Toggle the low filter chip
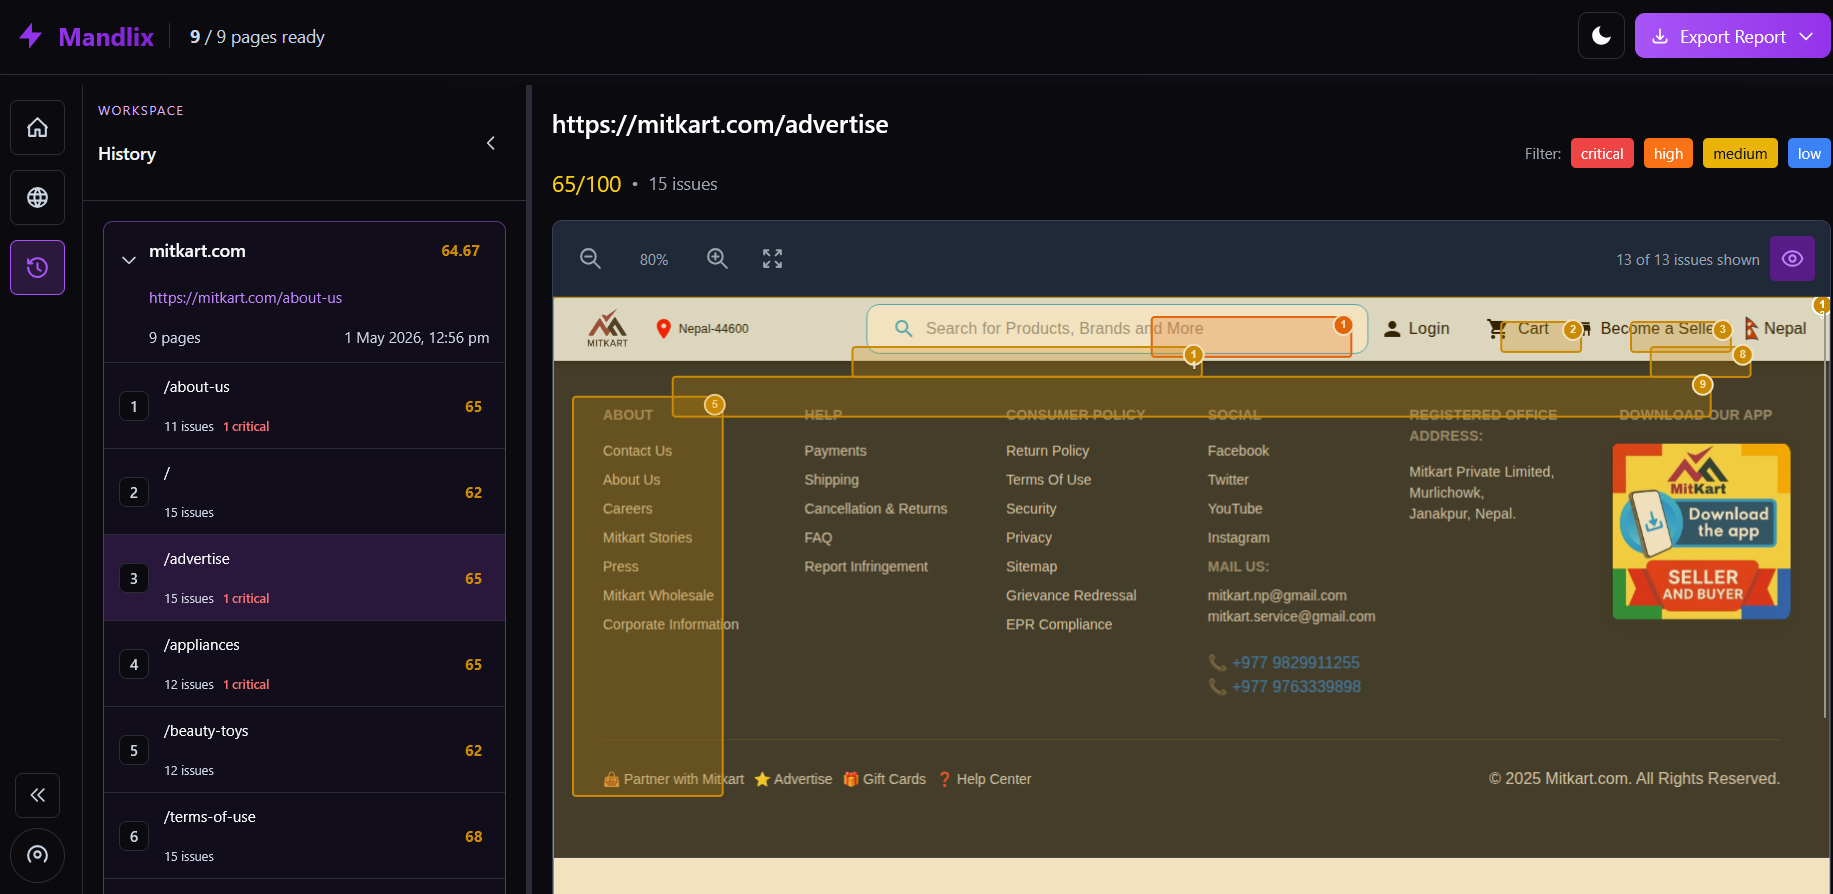 click(x=1809, y=153)
